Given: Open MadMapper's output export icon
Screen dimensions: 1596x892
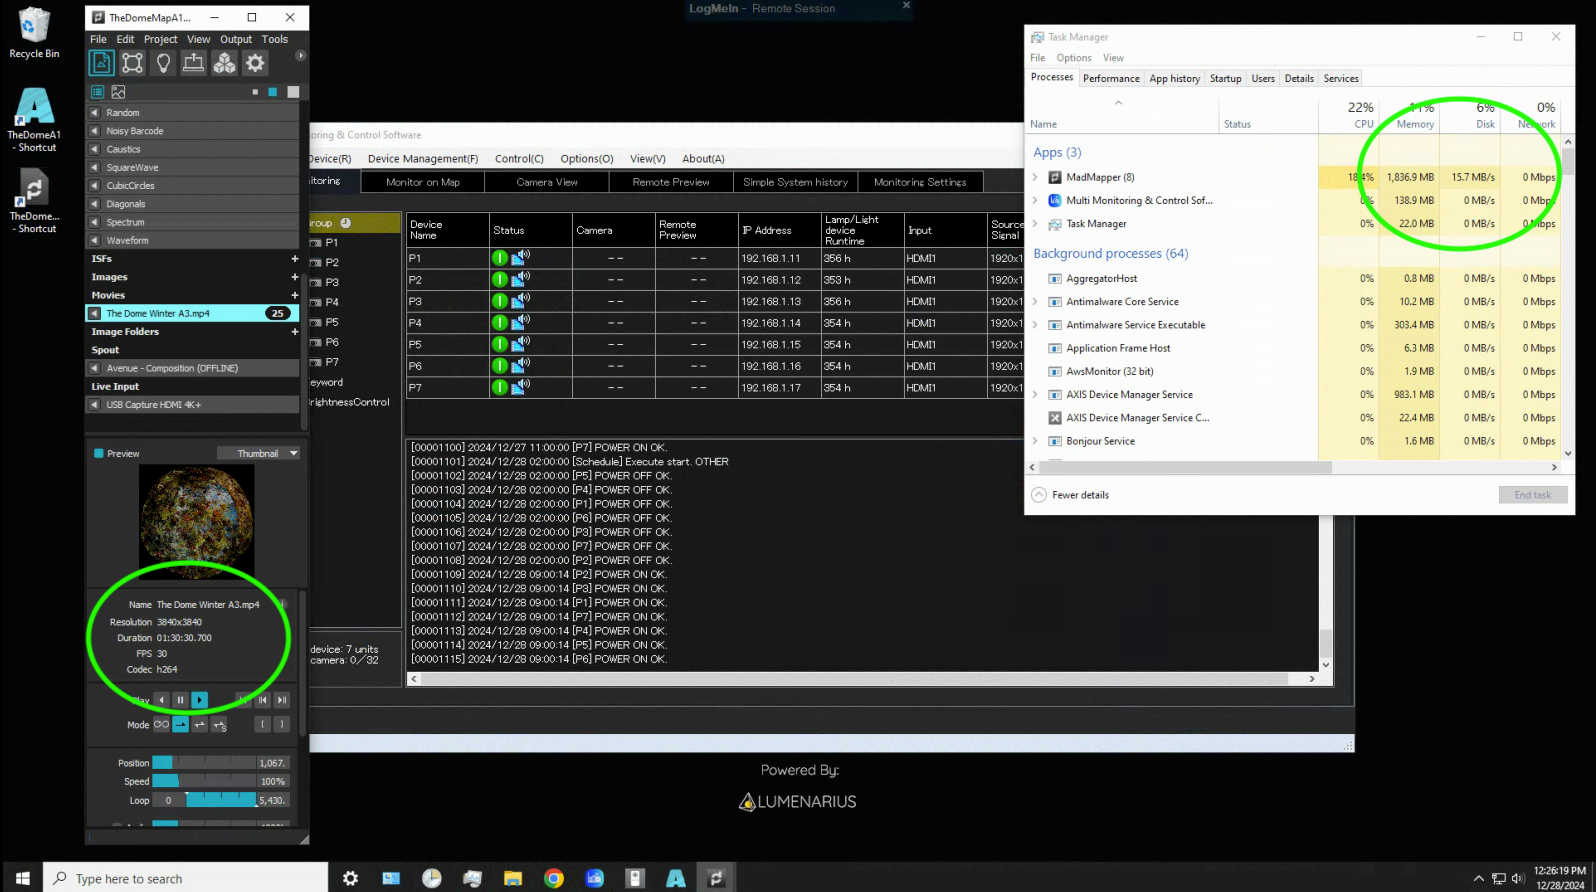Looking at the screenshot, I should click(x=194, y=63).
